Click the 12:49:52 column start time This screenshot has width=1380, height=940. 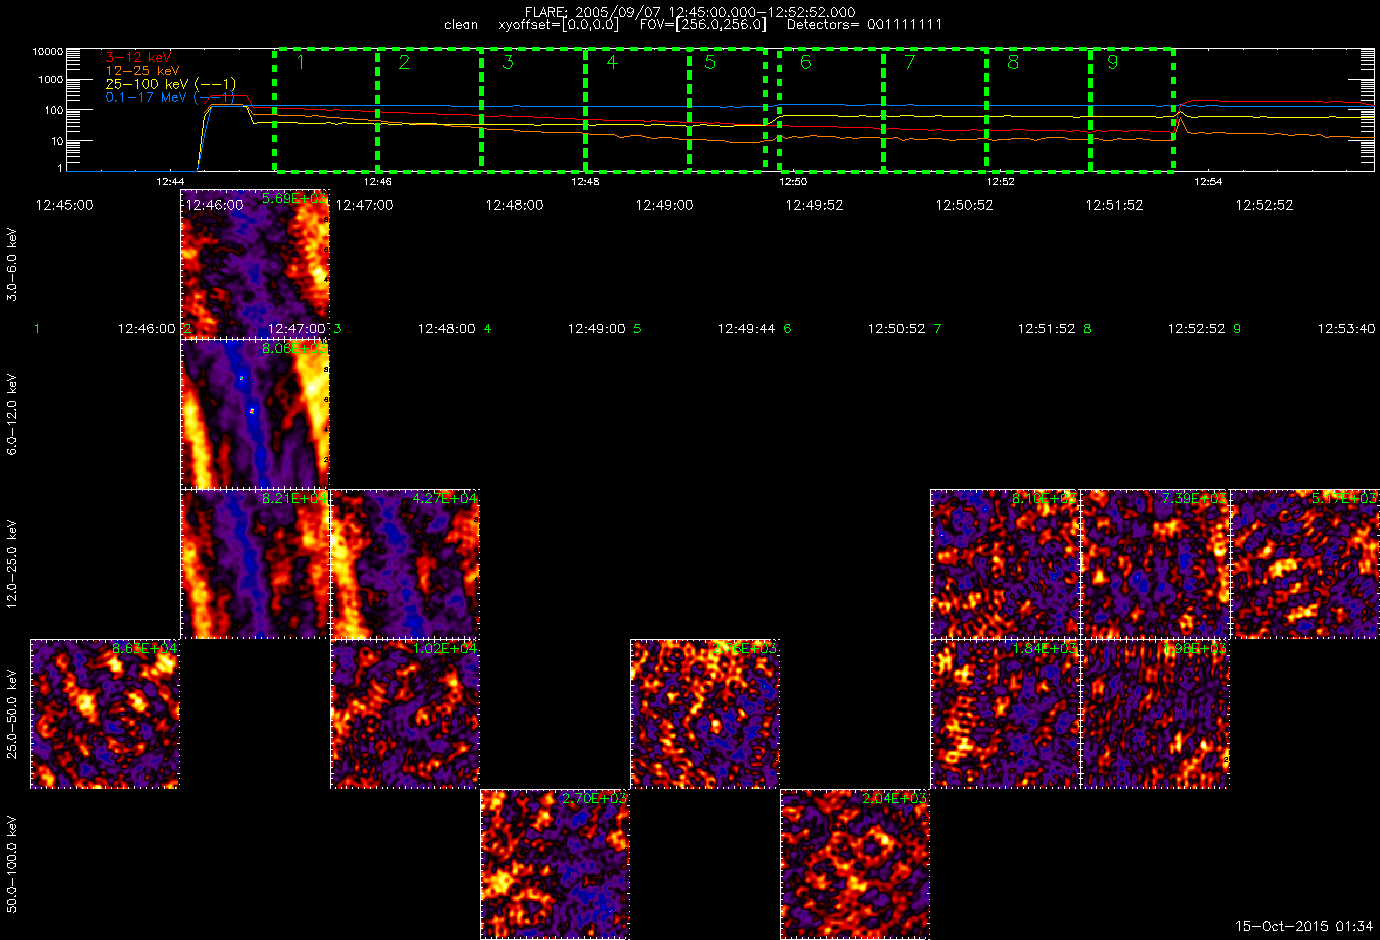tap(814, 205)
